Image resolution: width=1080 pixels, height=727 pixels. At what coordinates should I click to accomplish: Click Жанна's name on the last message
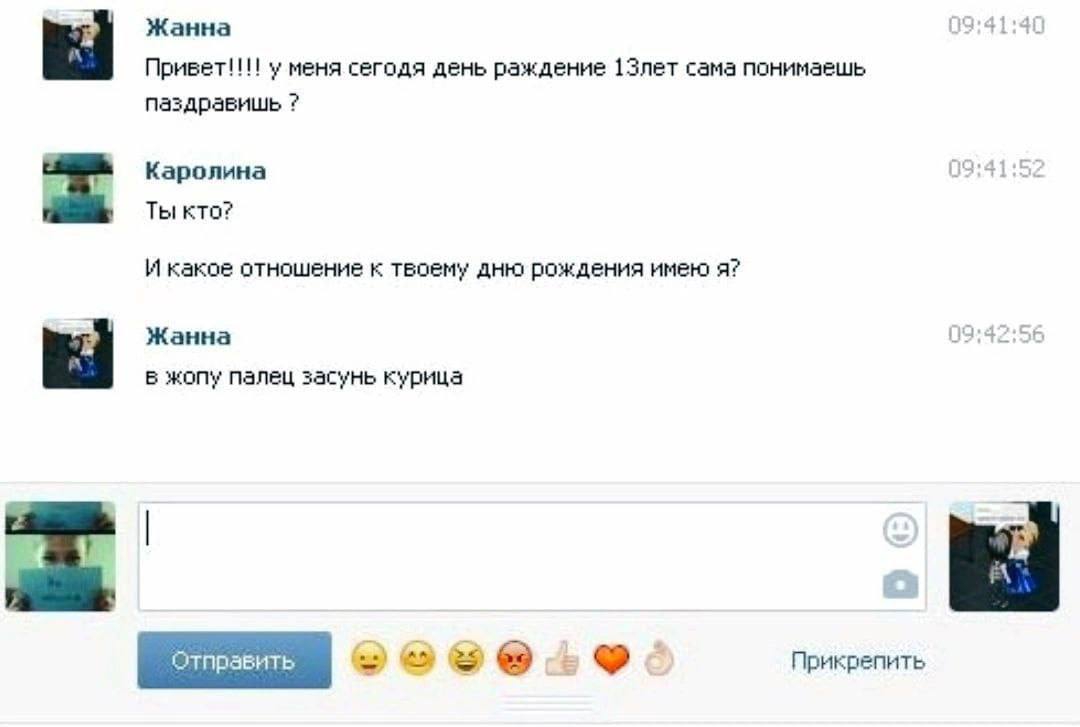[188, 336]
